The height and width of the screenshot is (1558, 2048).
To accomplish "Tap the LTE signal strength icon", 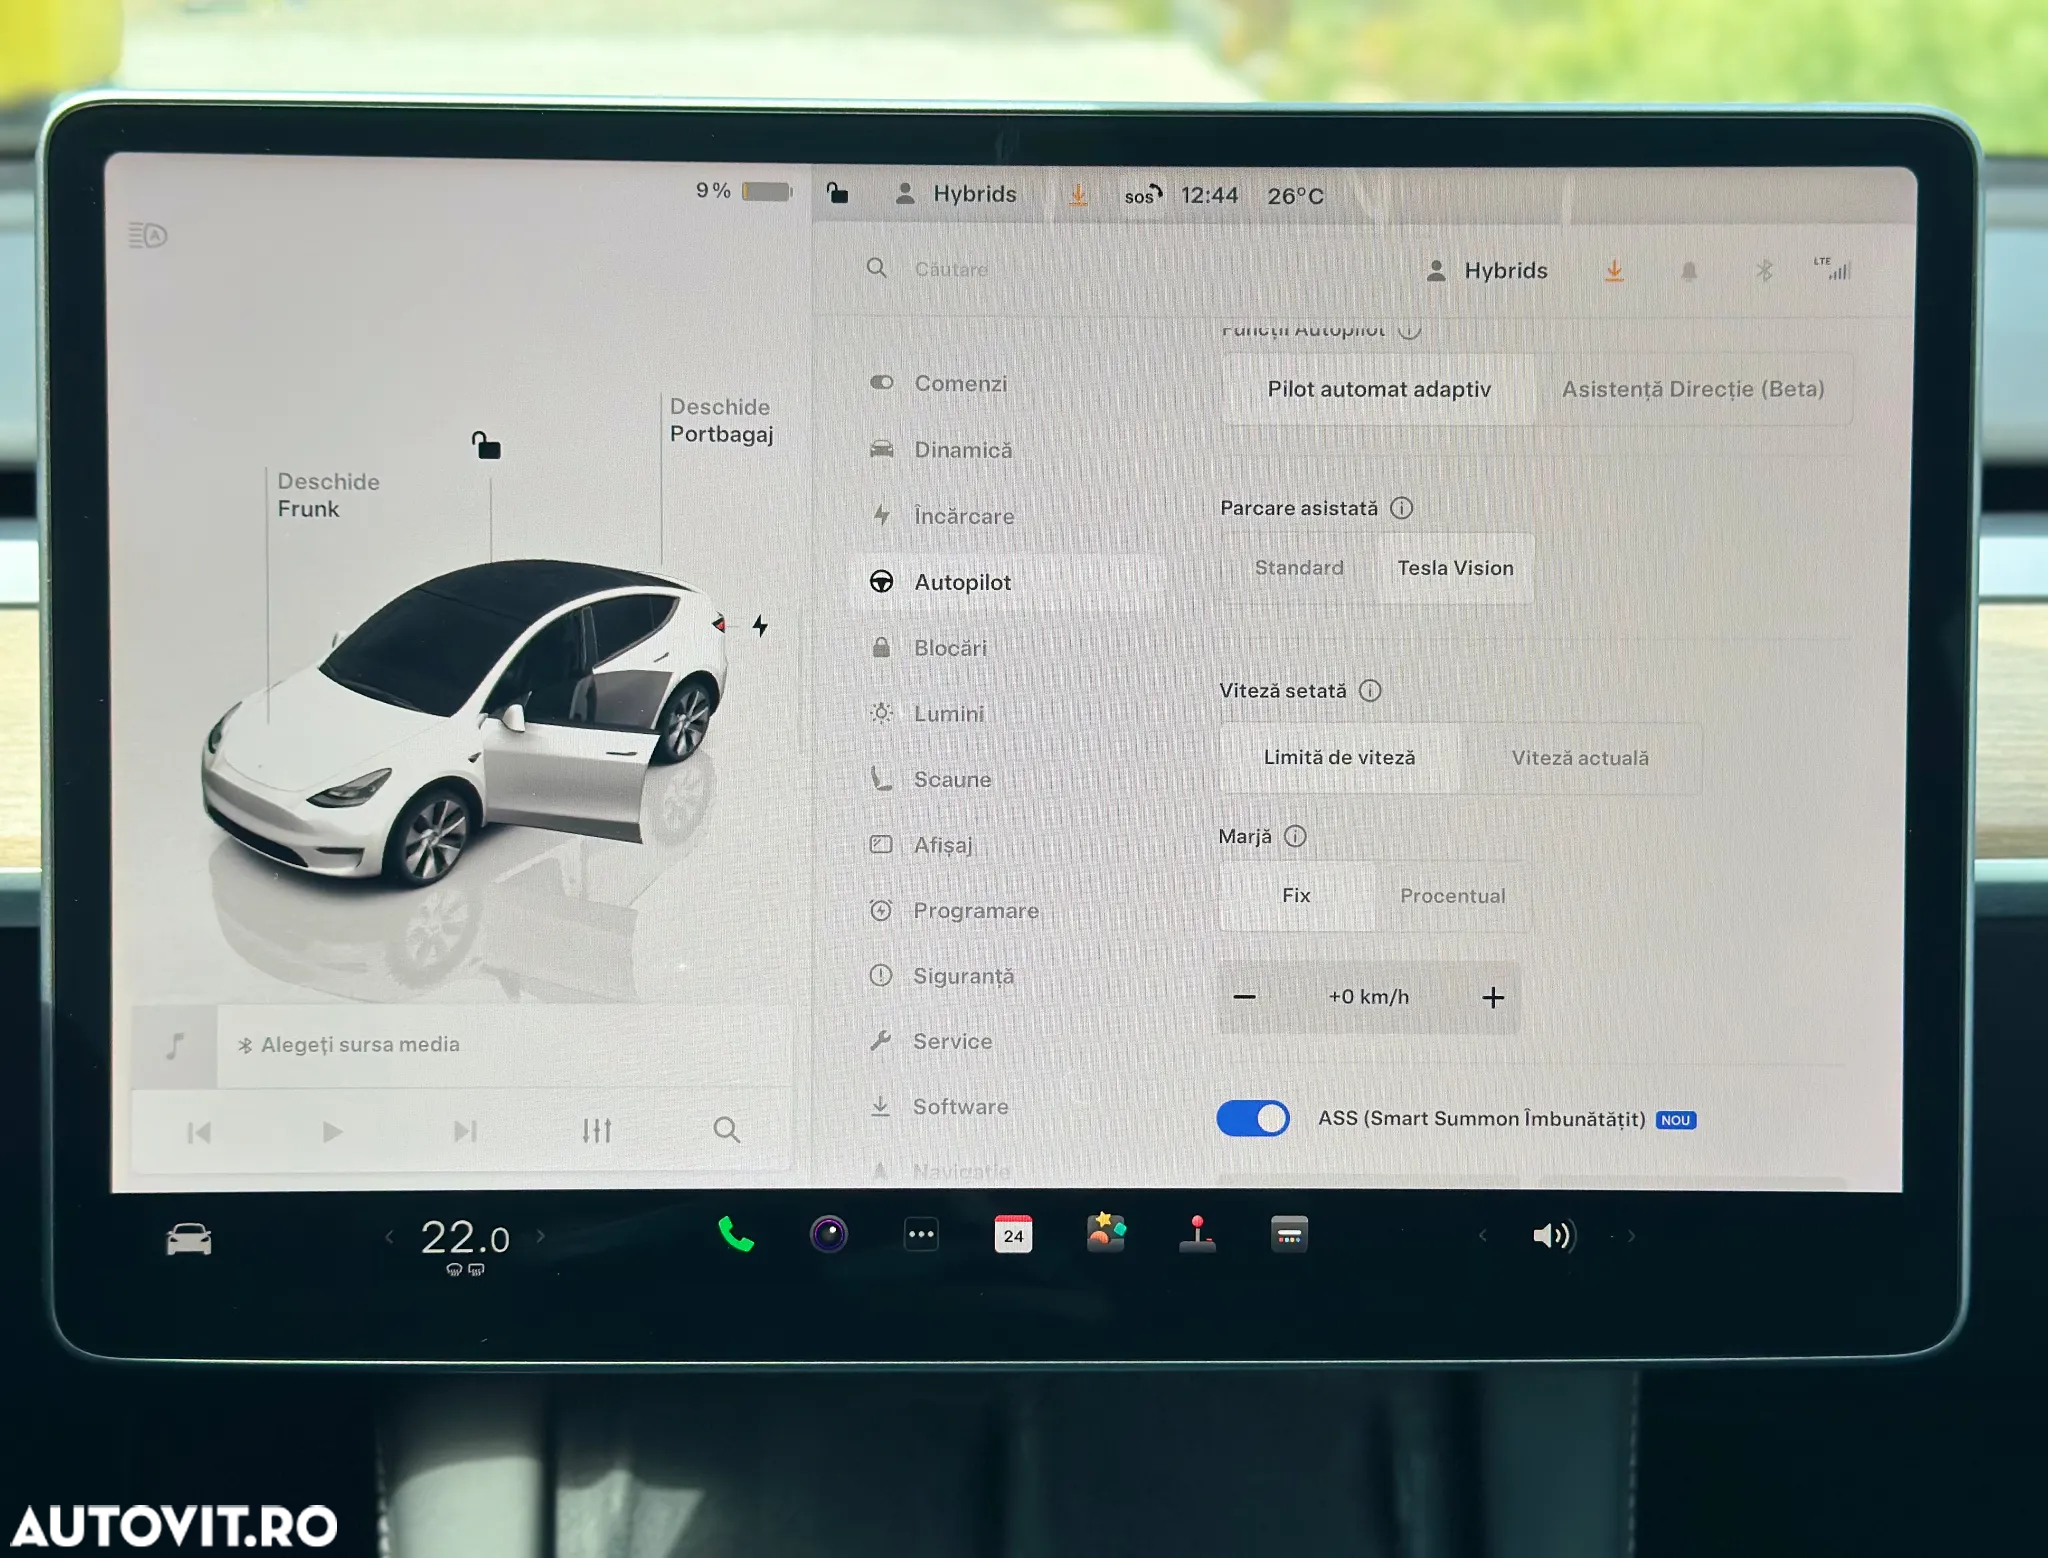I will 1832,268.
